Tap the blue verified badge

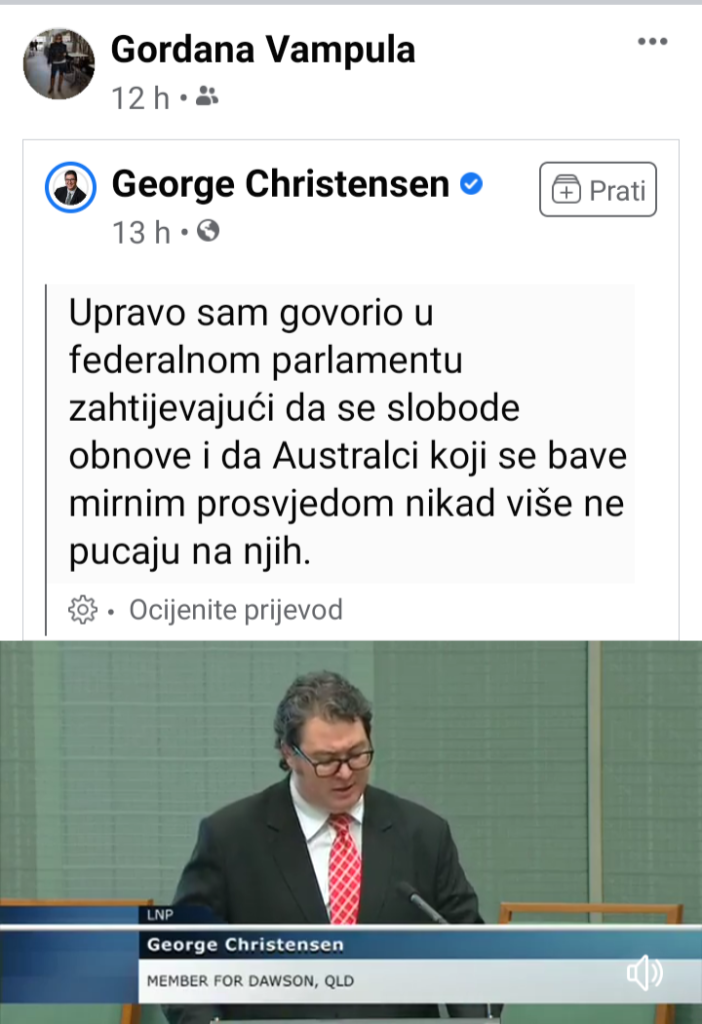point(471,184)
